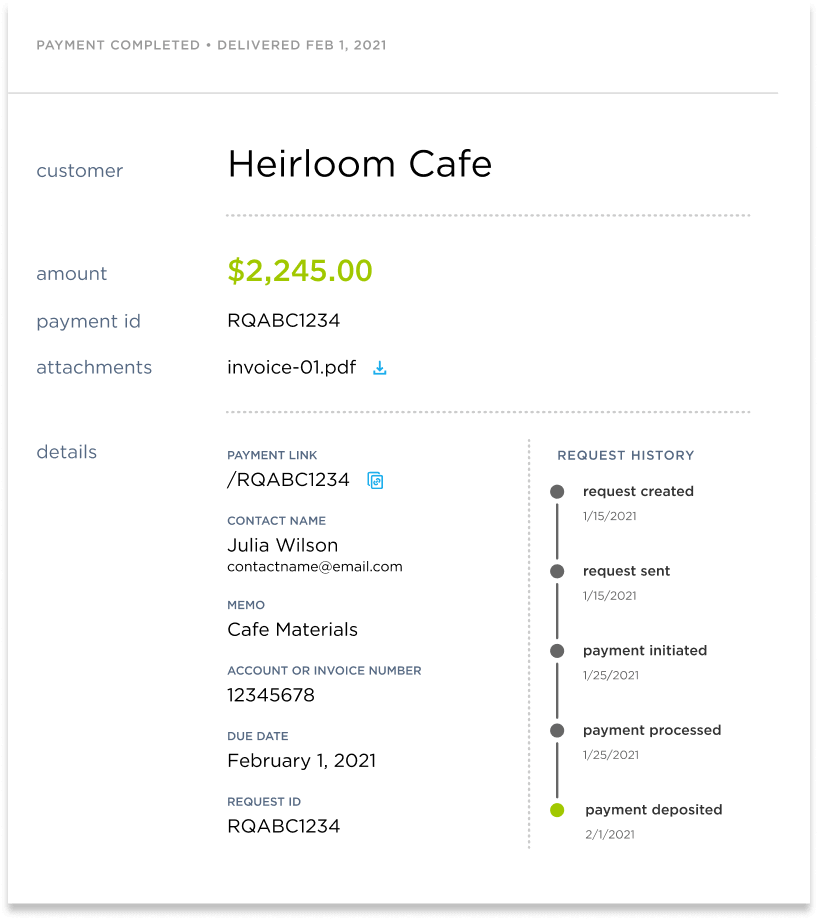
Task: Select the Request ID value at bottom
Action: 283,826
